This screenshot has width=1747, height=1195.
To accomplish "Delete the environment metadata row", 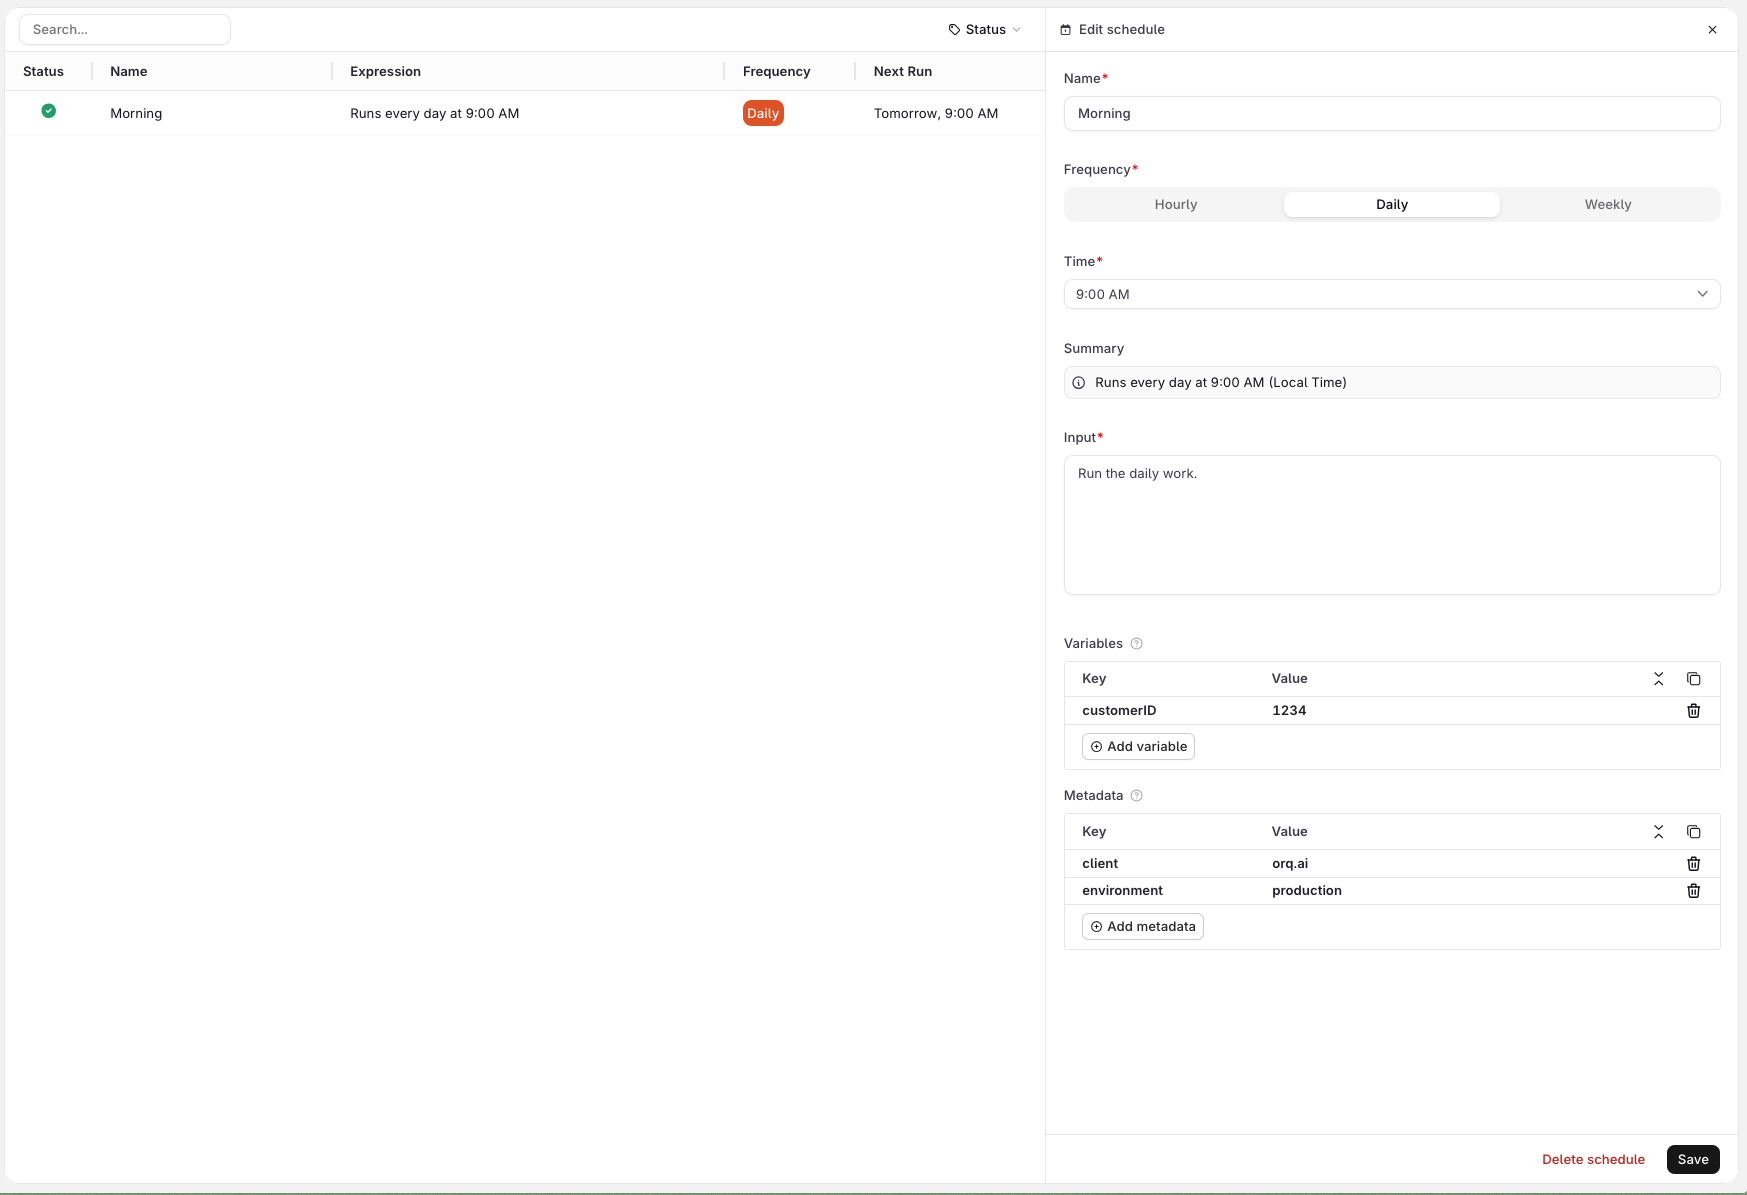I will (x=1693, y=891).
